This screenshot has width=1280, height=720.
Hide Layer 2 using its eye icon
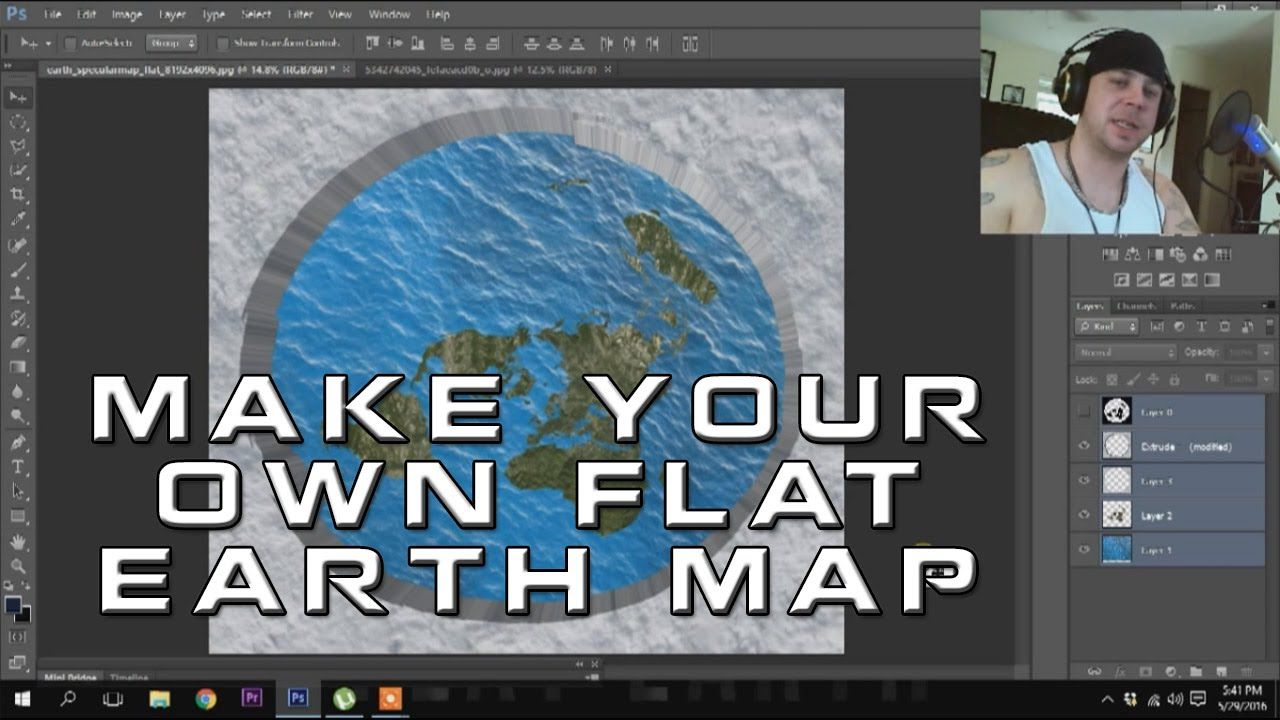[x=1084, y=515]
